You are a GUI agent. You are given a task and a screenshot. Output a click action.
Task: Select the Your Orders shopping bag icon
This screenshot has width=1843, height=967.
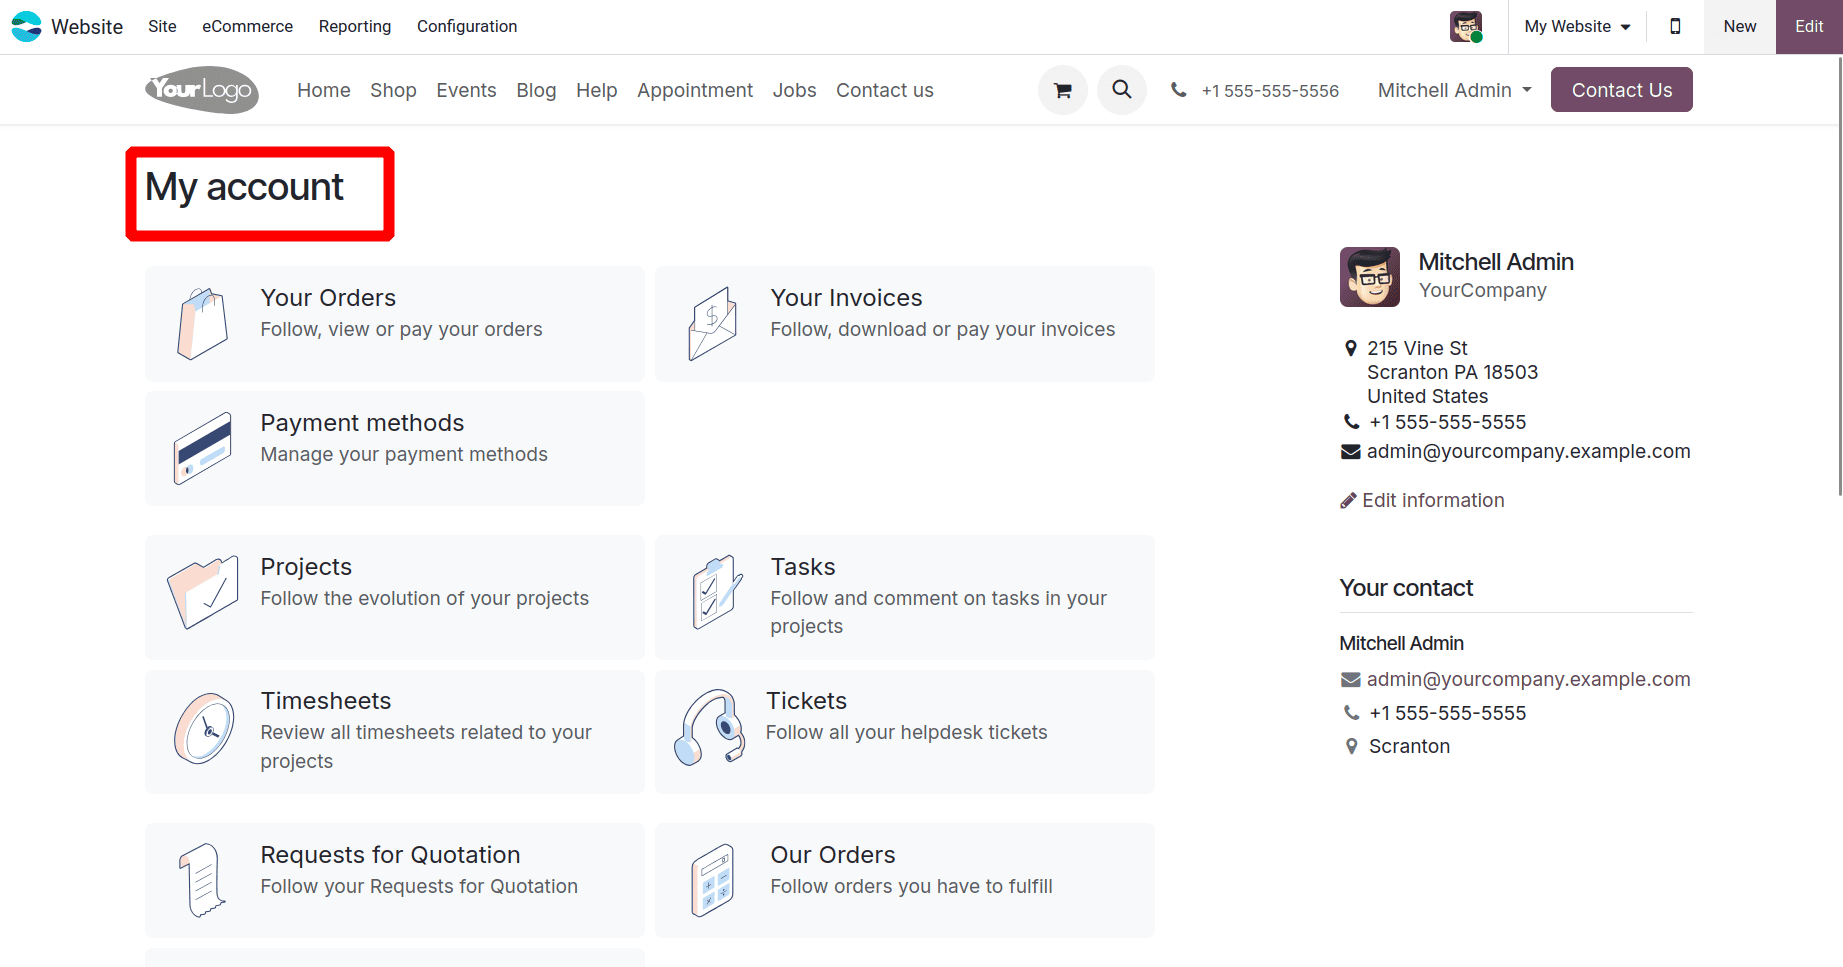click(202, 322)
